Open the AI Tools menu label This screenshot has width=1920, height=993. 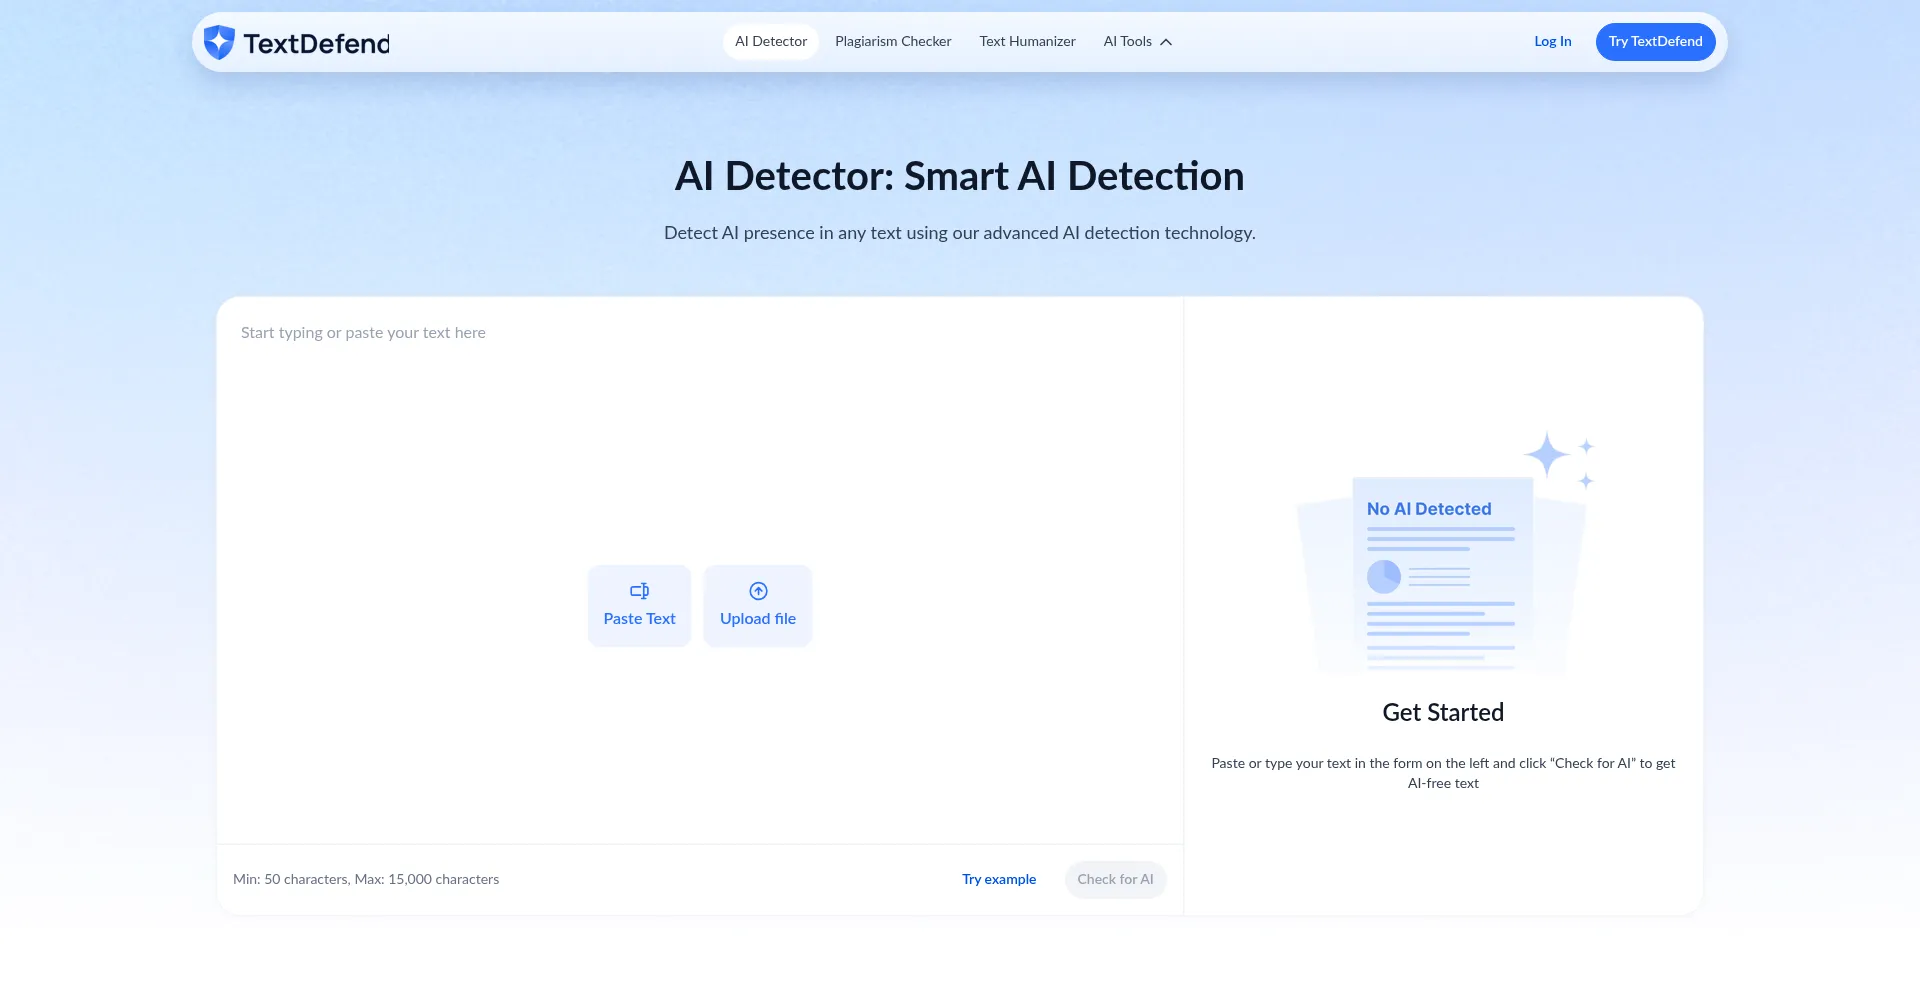[1127, 42]
